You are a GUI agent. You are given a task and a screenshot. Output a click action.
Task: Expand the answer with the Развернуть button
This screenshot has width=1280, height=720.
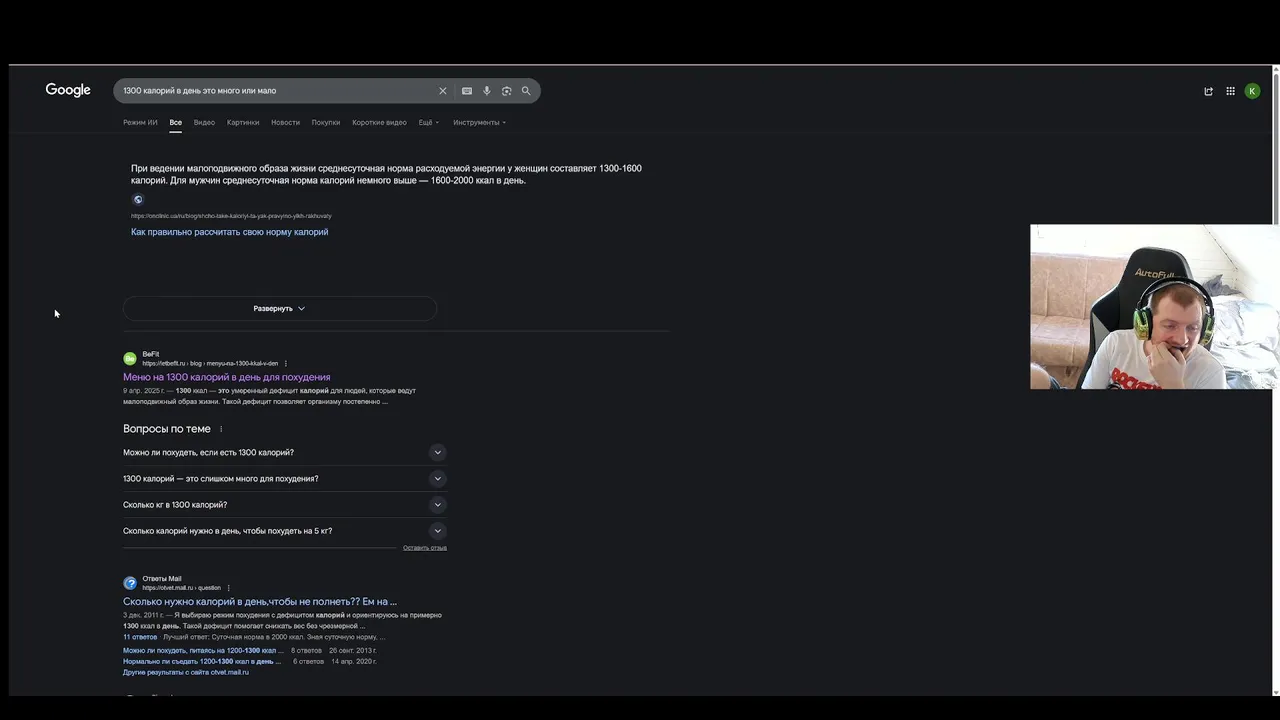(x=279, y=309)
